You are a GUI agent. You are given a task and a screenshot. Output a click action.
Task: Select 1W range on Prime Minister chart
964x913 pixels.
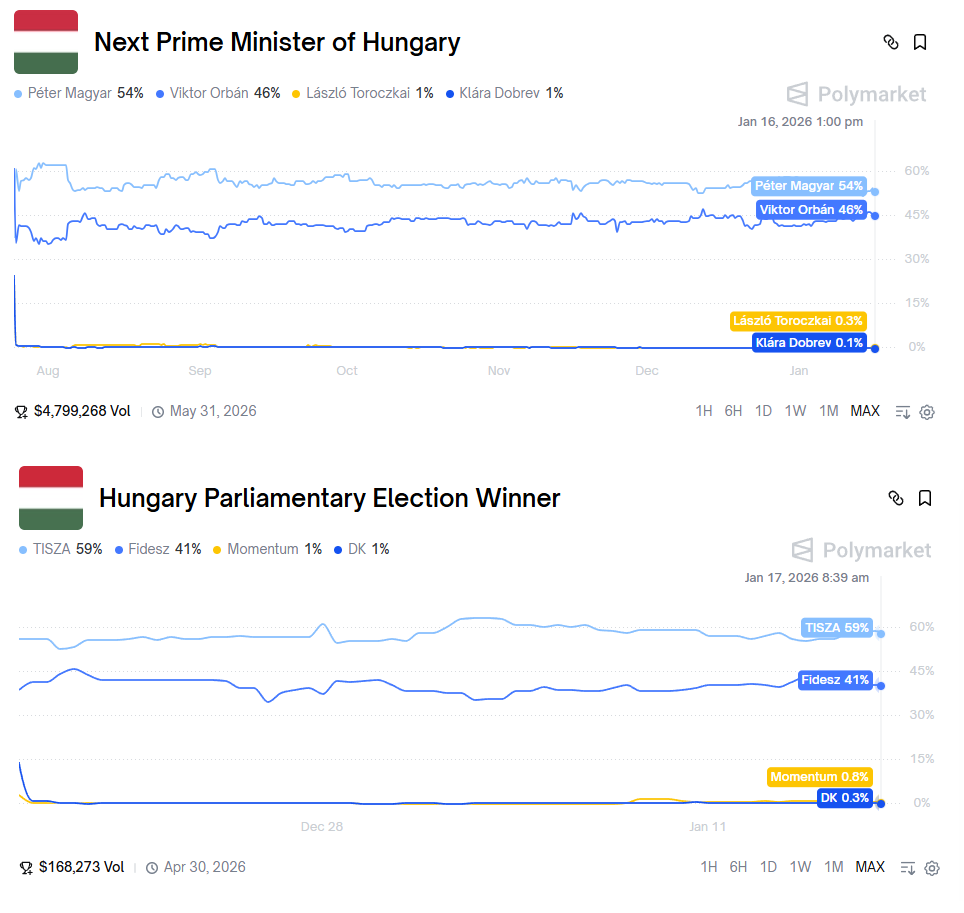[795, 411]
